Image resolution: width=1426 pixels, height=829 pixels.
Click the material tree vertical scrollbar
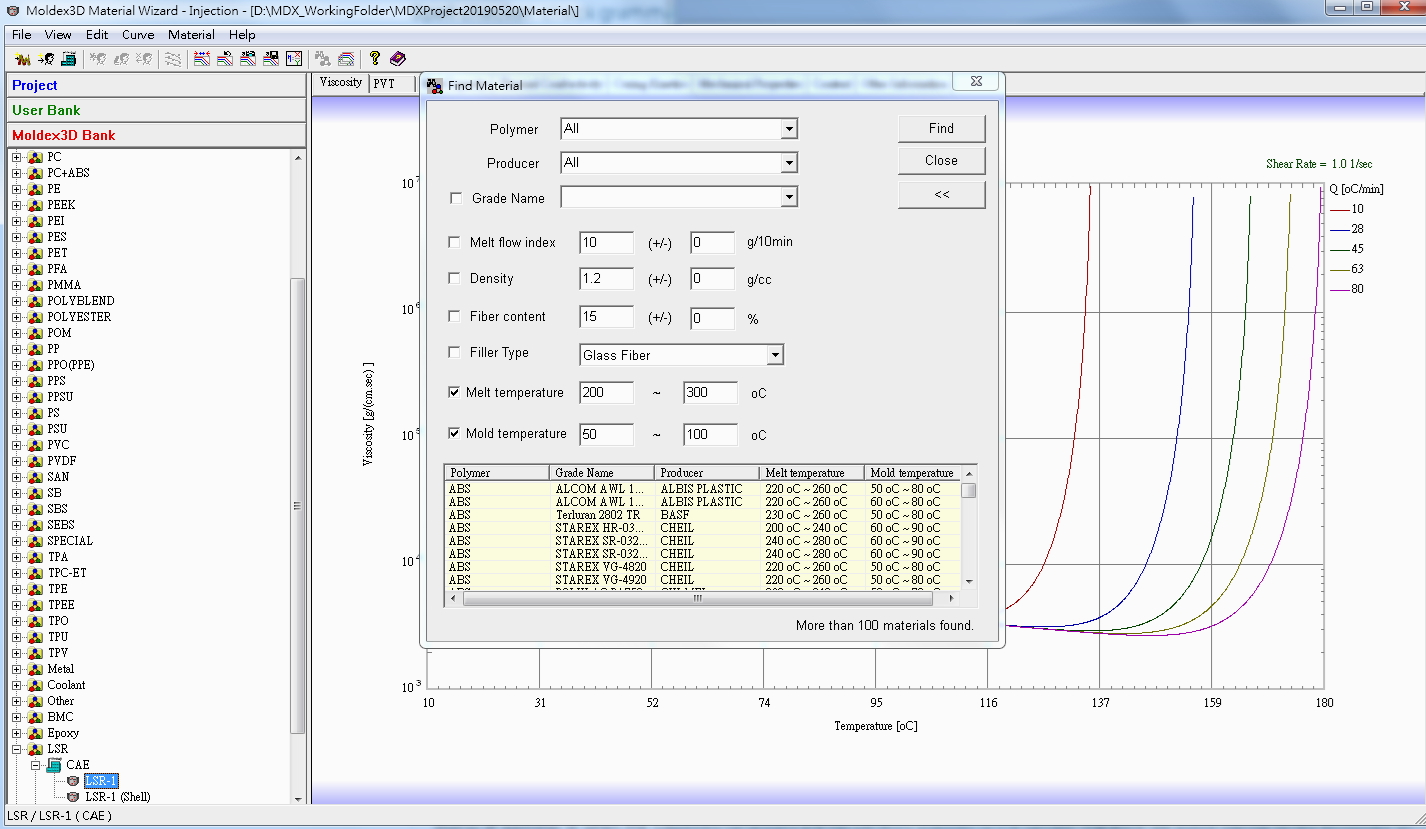[x=298, y=505]
